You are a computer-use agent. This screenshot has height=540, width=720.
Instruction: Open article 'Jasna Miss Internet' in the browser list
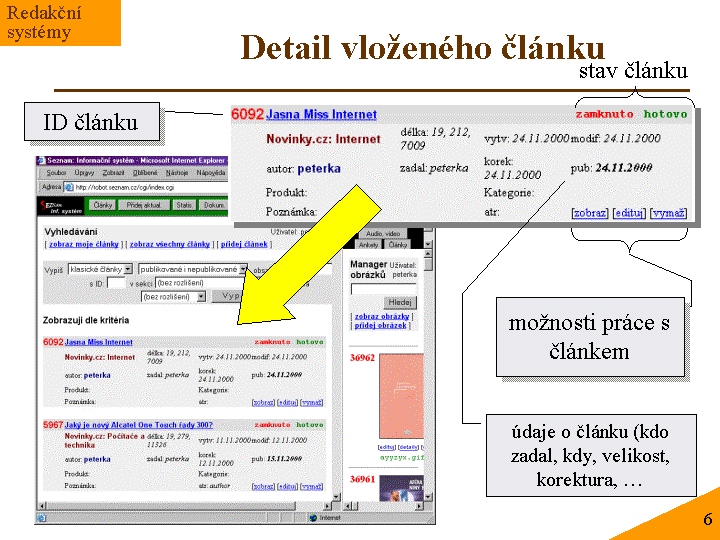(99, 342)
